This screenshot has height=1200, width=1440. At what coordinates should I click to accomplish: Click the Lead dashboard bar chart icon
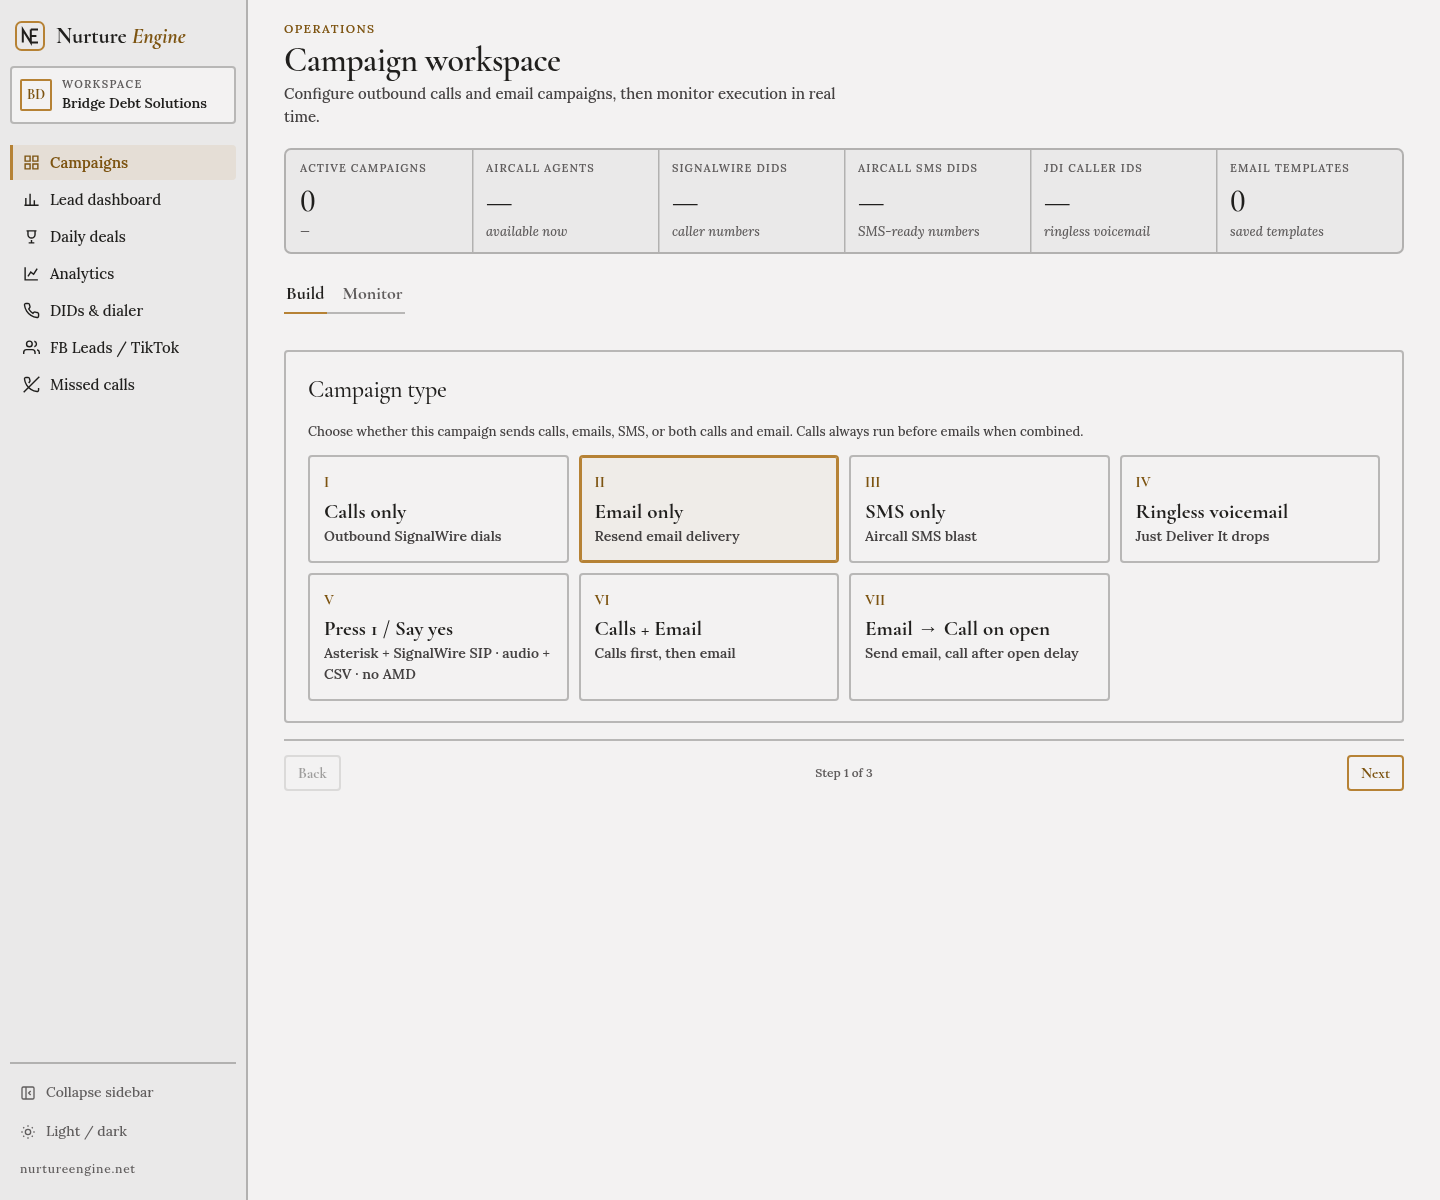click(31, 200)
